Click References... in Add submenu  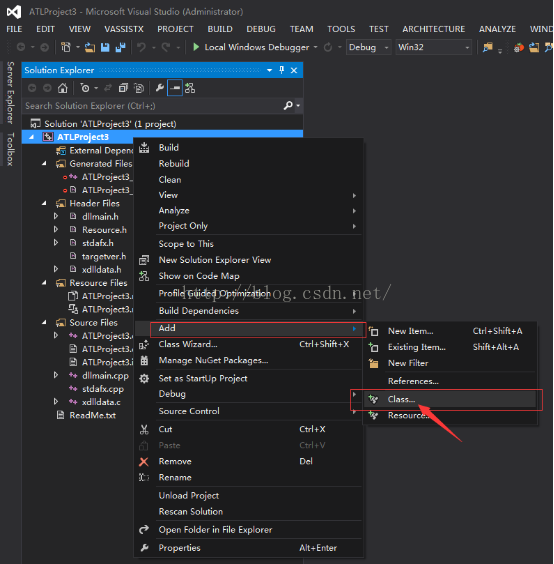click(x=450, y=381)
